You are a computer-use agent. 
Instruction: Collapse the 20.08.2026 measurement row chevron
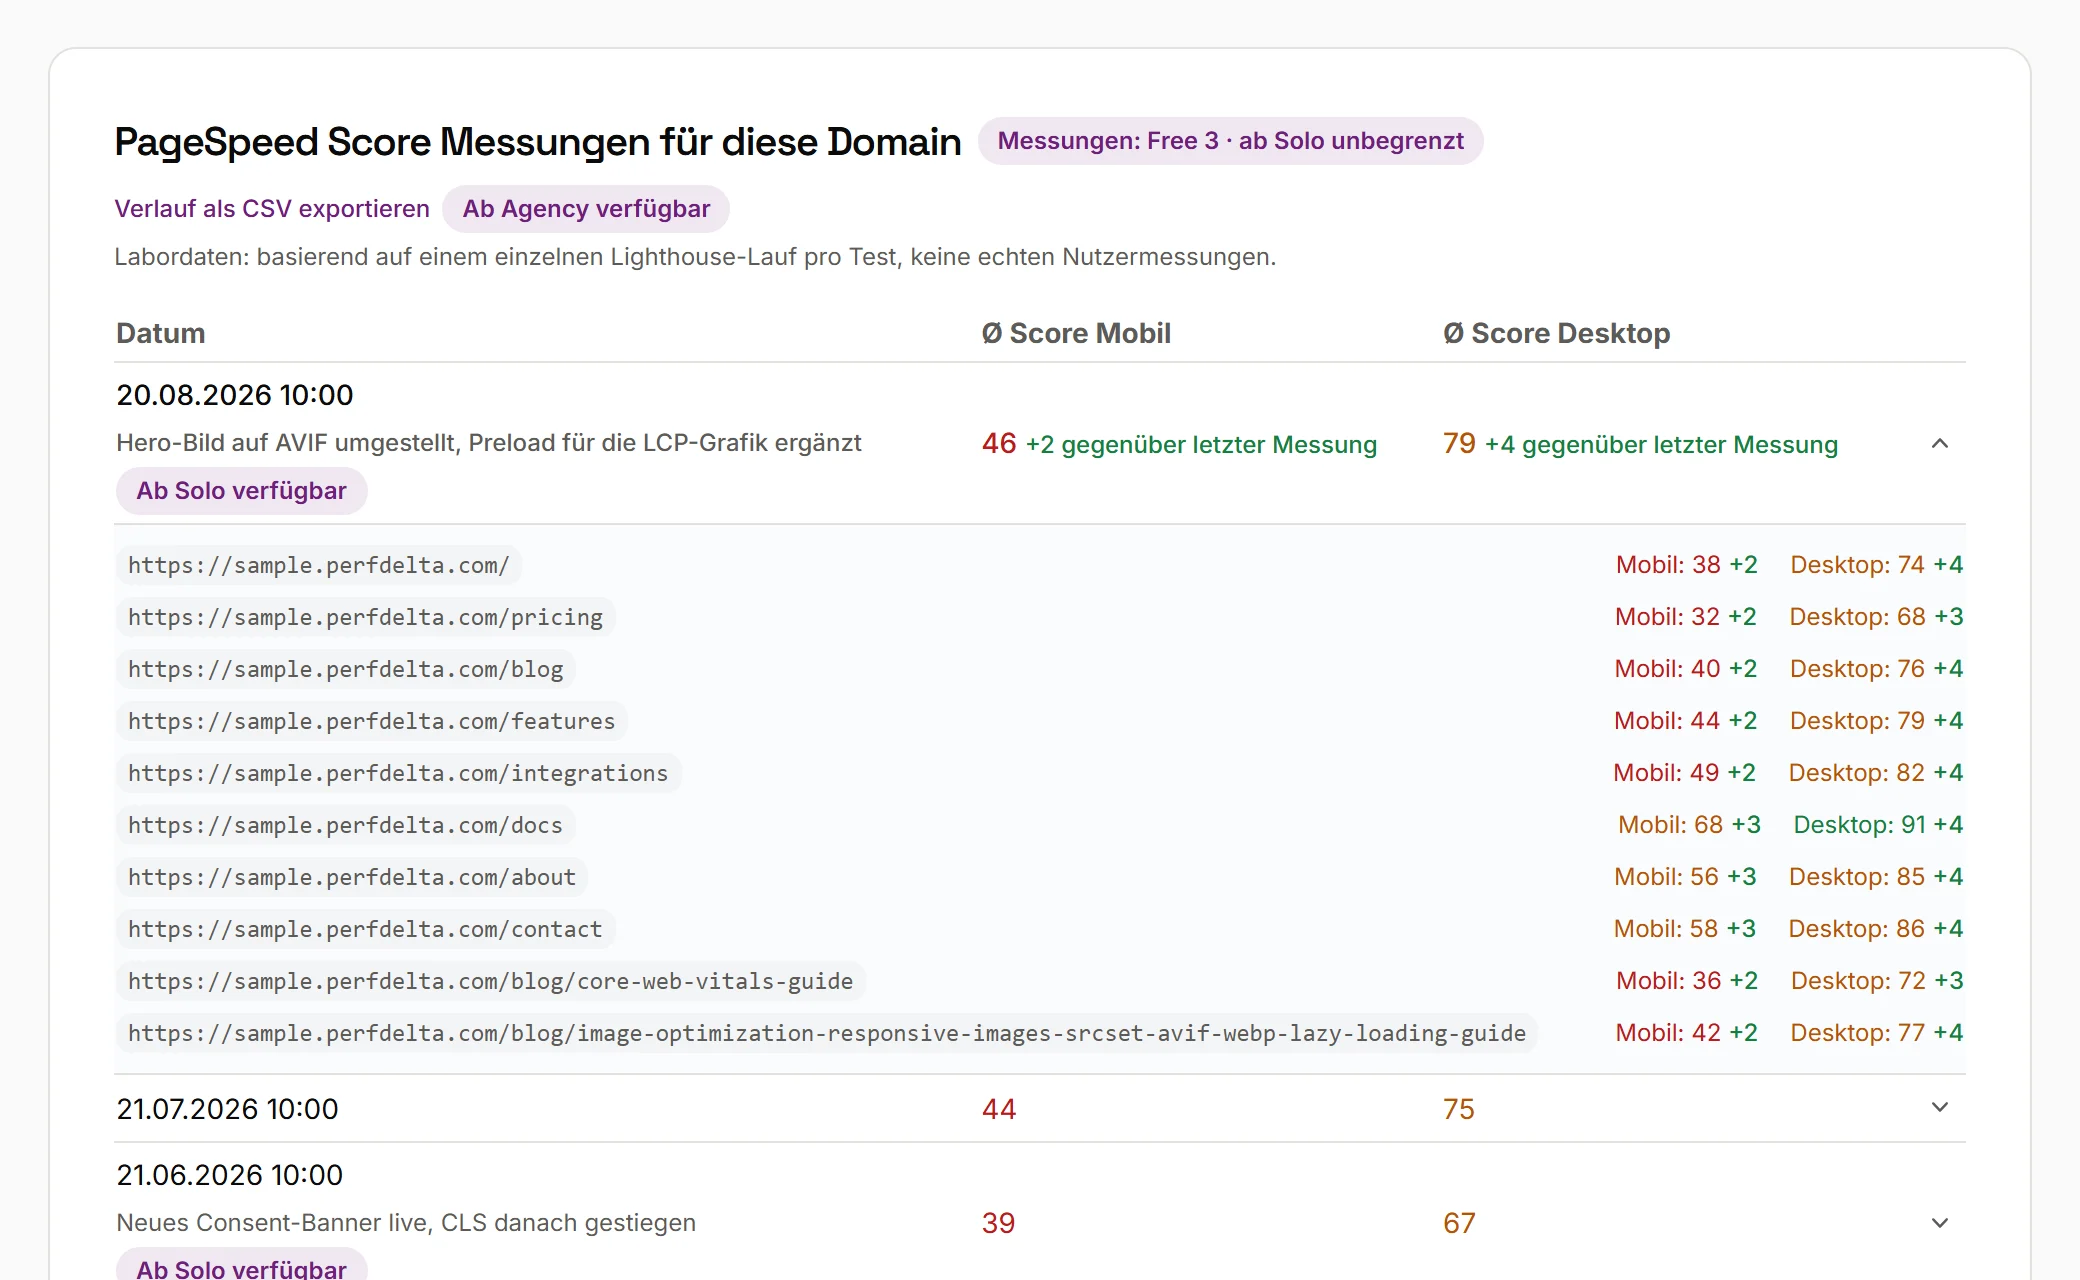1939,443
